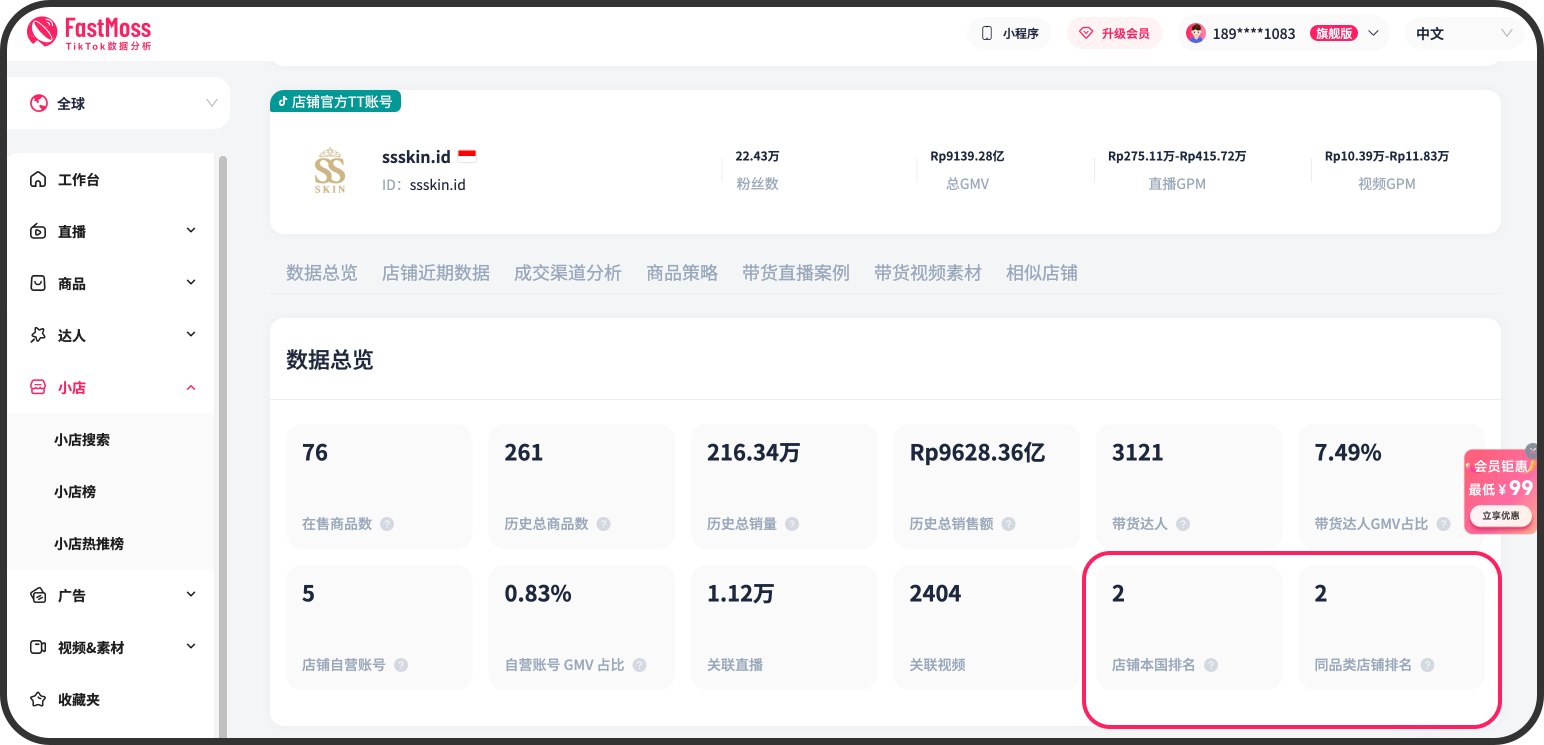Click the 小程序 mini-program icon in header
The width and height of the screenshot is (1544, 745).
[985, 33]
